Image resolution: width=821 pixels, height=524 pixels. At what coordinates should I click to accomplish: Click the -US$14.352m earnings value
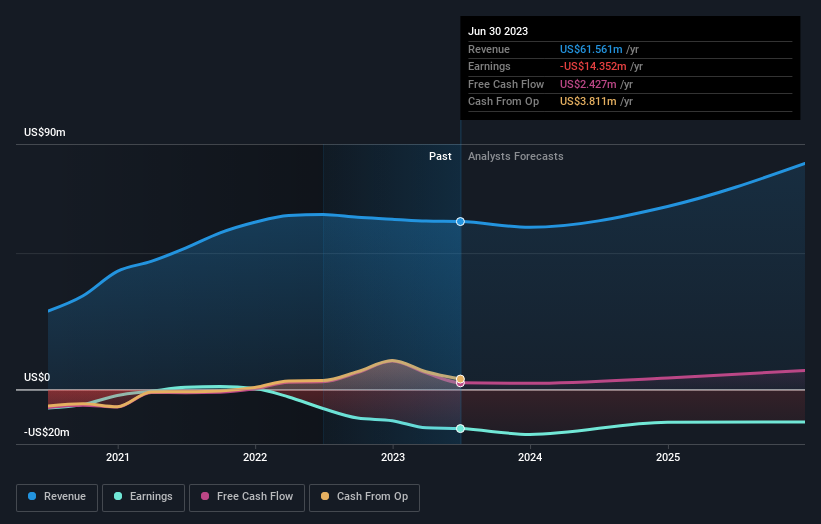point(593,66)
